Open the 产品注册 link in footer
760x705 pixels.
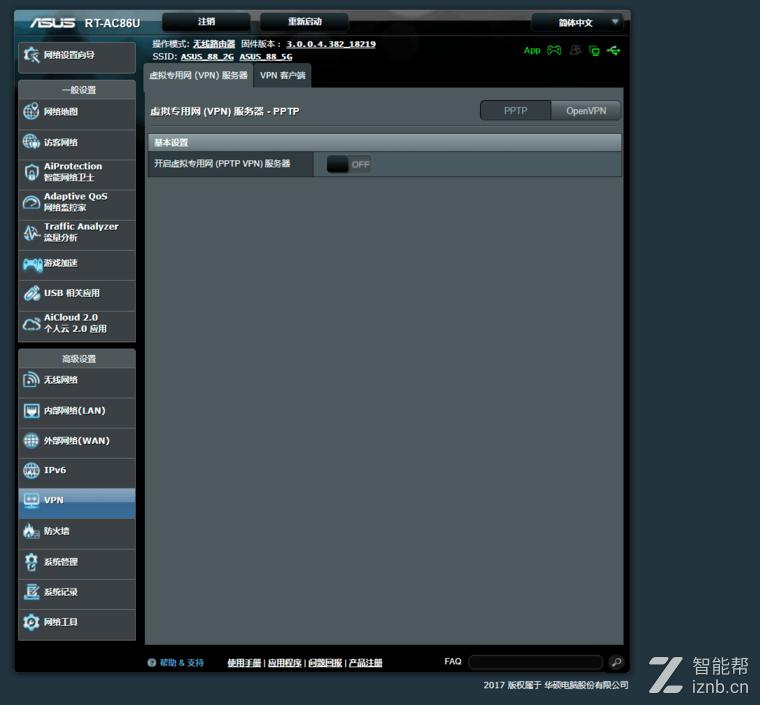point(365,663)
